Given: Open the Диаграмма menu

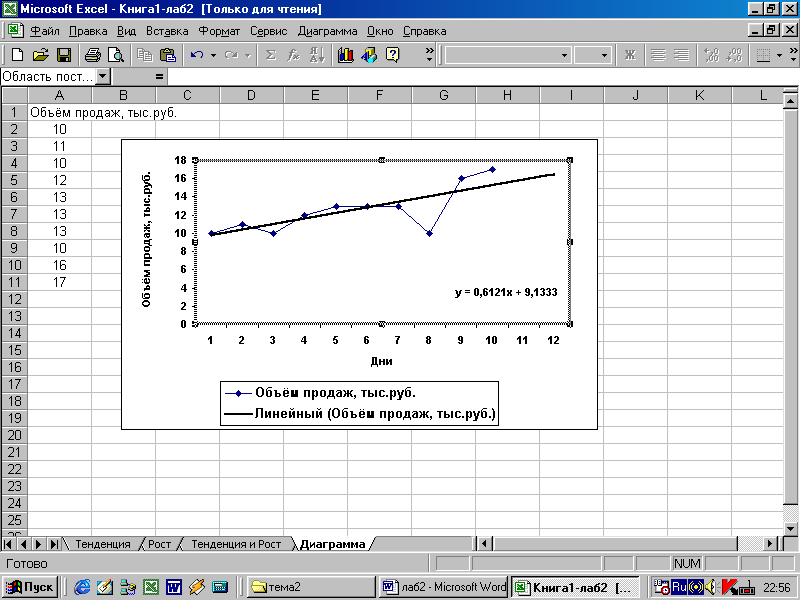Looking at the screenshot, I should click(328, 31).
